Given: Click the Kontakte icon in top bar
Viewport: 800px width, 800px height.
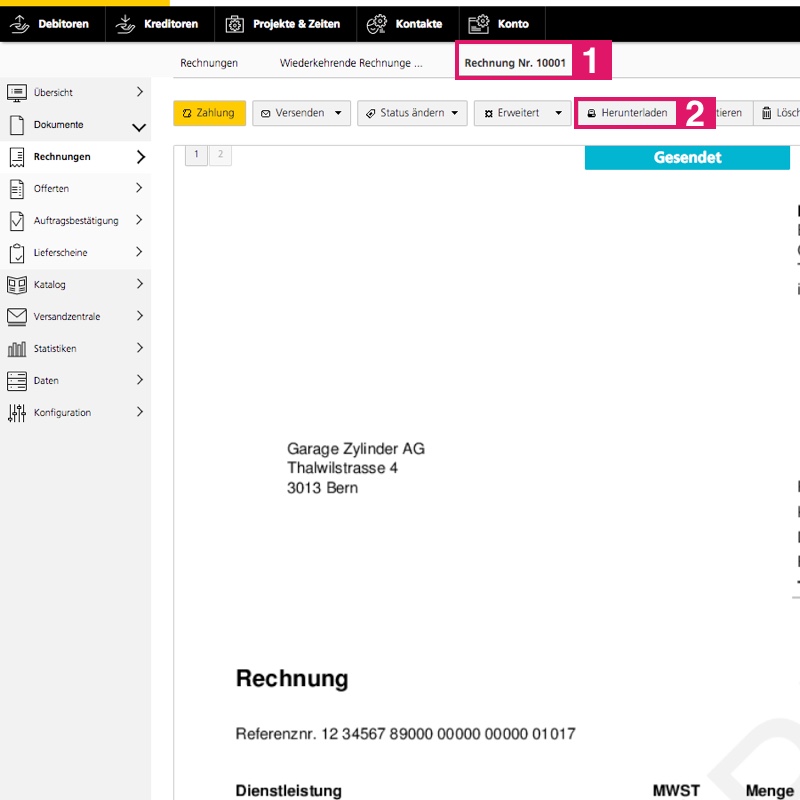Looking at the screenshot, I should (x=377, y=24).
